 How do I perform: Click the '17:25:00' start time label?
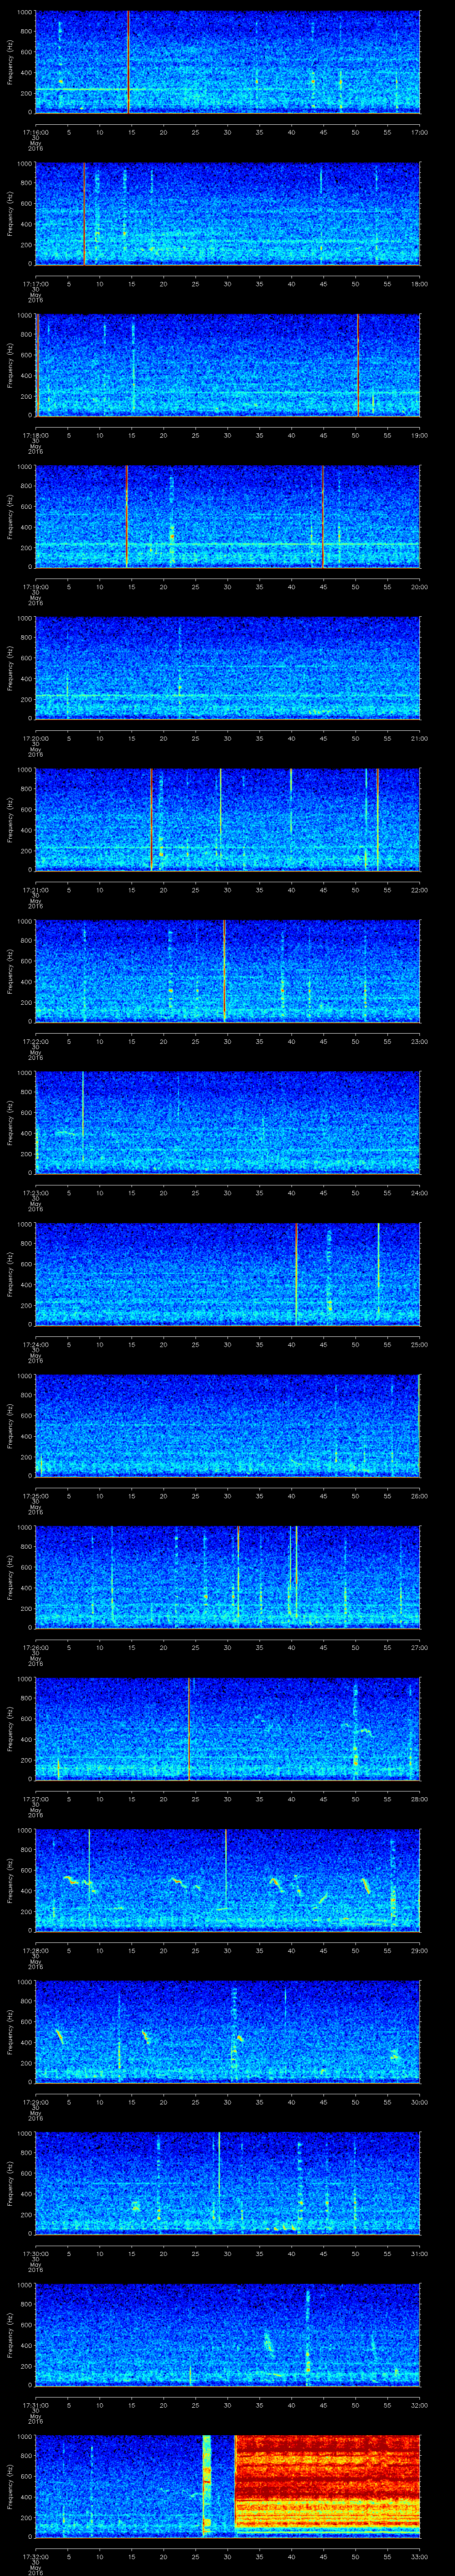(x=35, y=1496)
